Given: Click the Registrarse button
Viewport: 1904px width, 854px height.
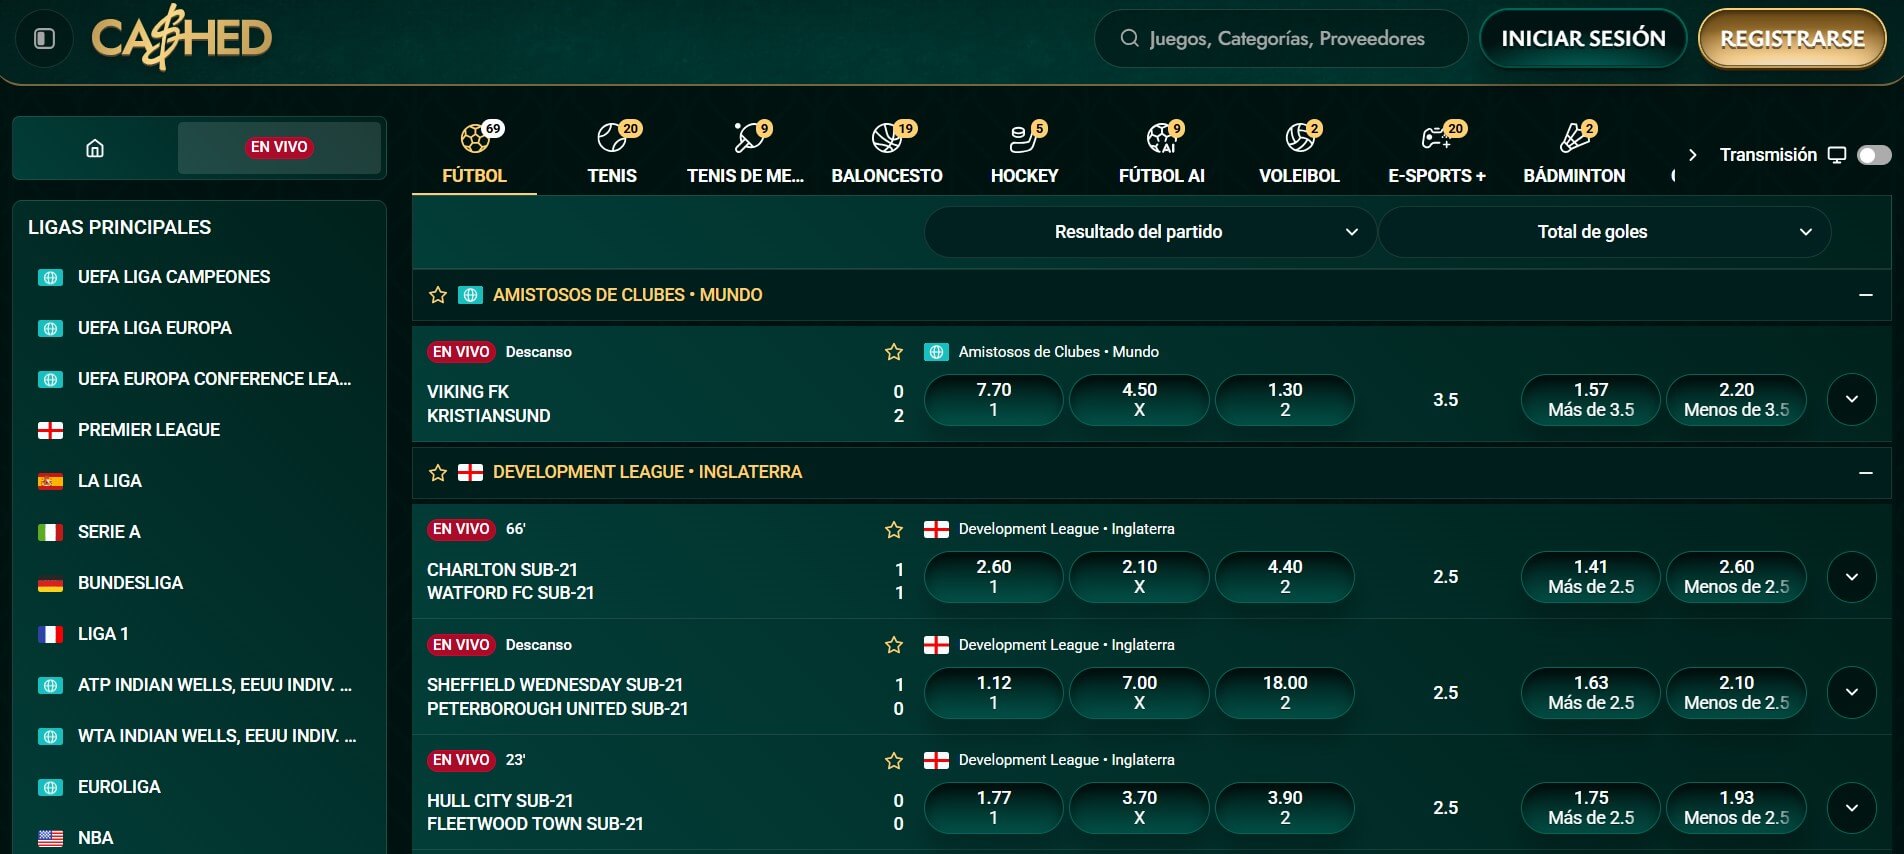Looking at the screenshot, I should click(1792, 38).
